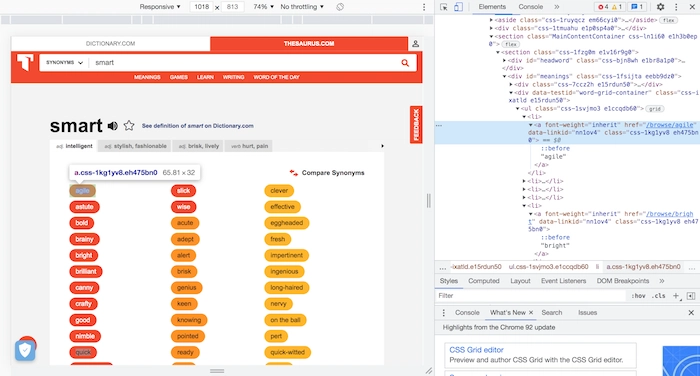Open the No throttling dropdown
The image size is (700, 376).
302,7
